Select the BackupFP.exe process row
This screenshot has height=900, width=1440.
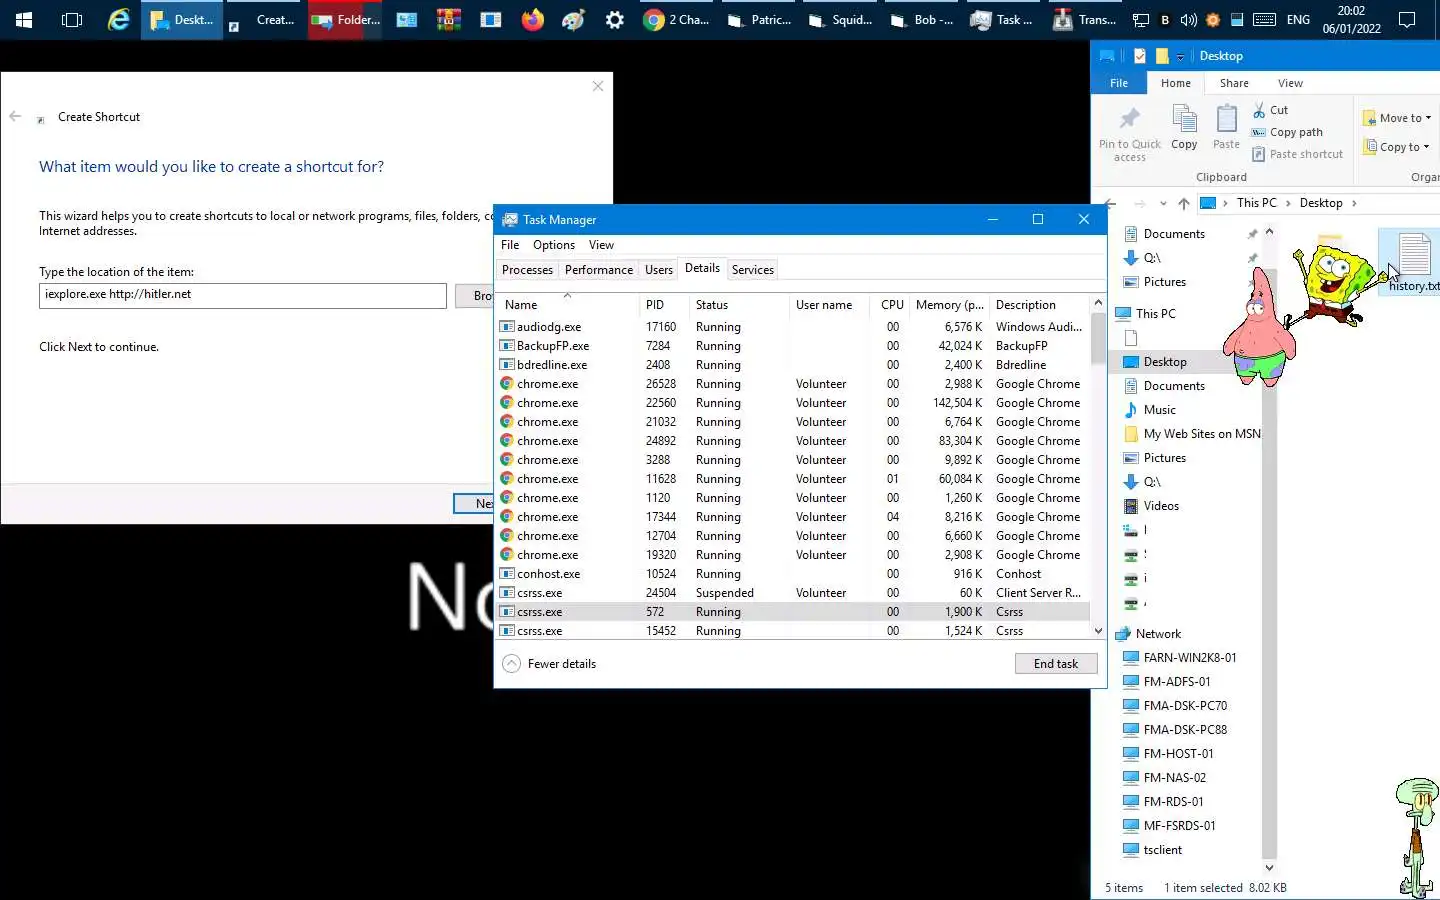click(794, 346)
